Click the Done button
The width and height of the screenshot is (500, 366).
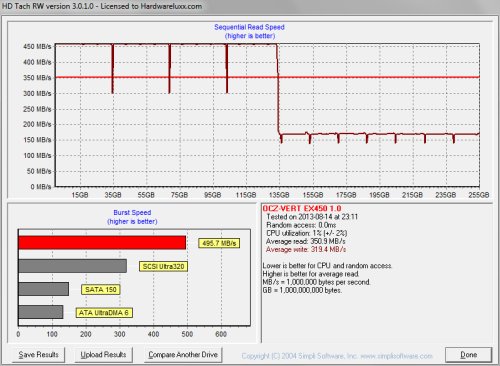click(x=468, y=355)
